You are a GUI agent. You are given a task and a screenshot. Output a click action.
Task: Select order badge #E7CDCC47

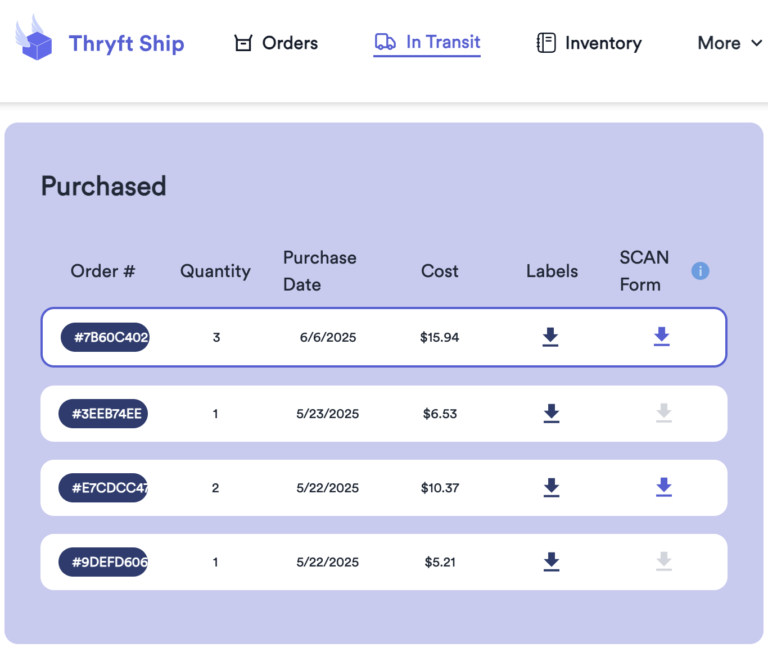(103, 488)
